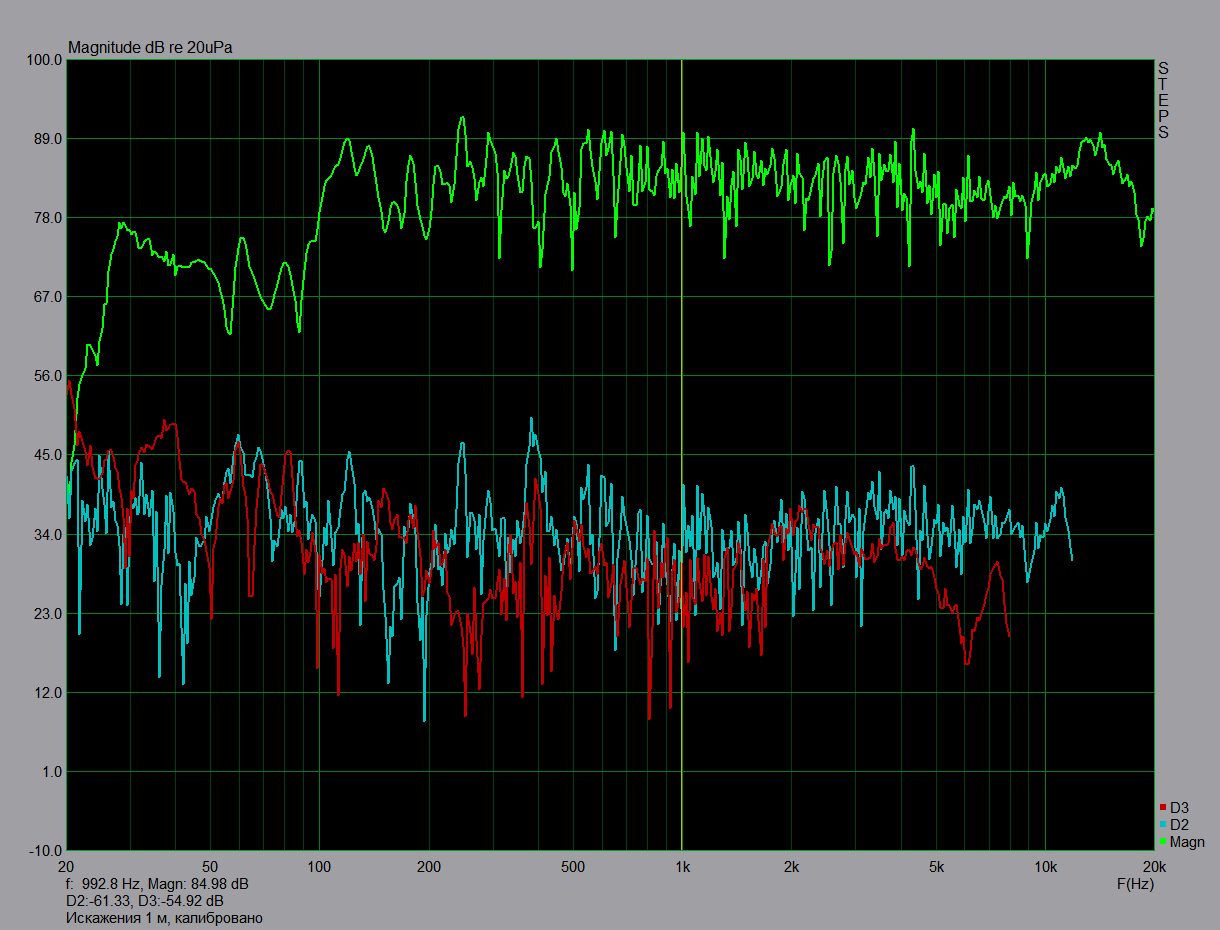Click the 5k frequency axis label
The image size is (1220, 930).
pos(936,866)
